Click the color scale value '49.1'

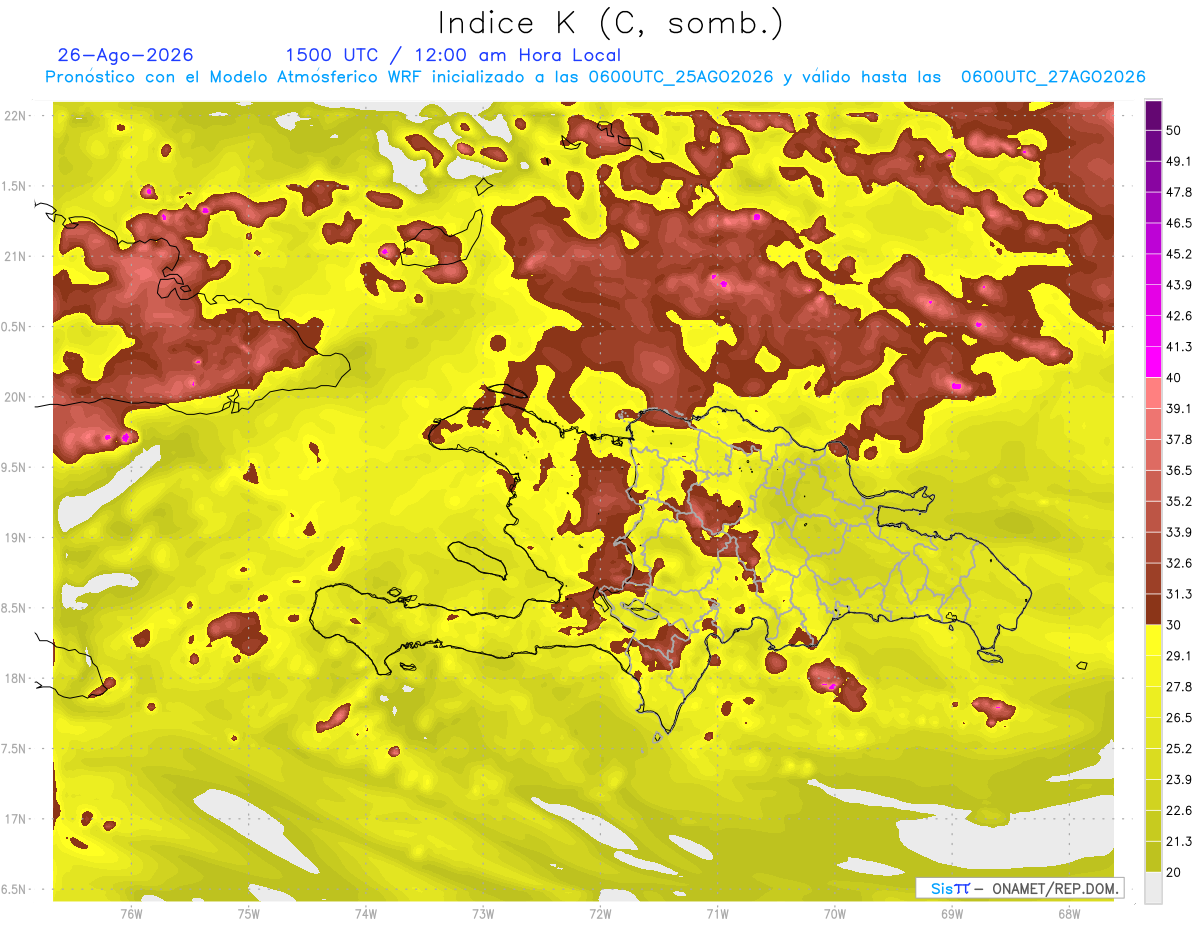pos(1178,161)
